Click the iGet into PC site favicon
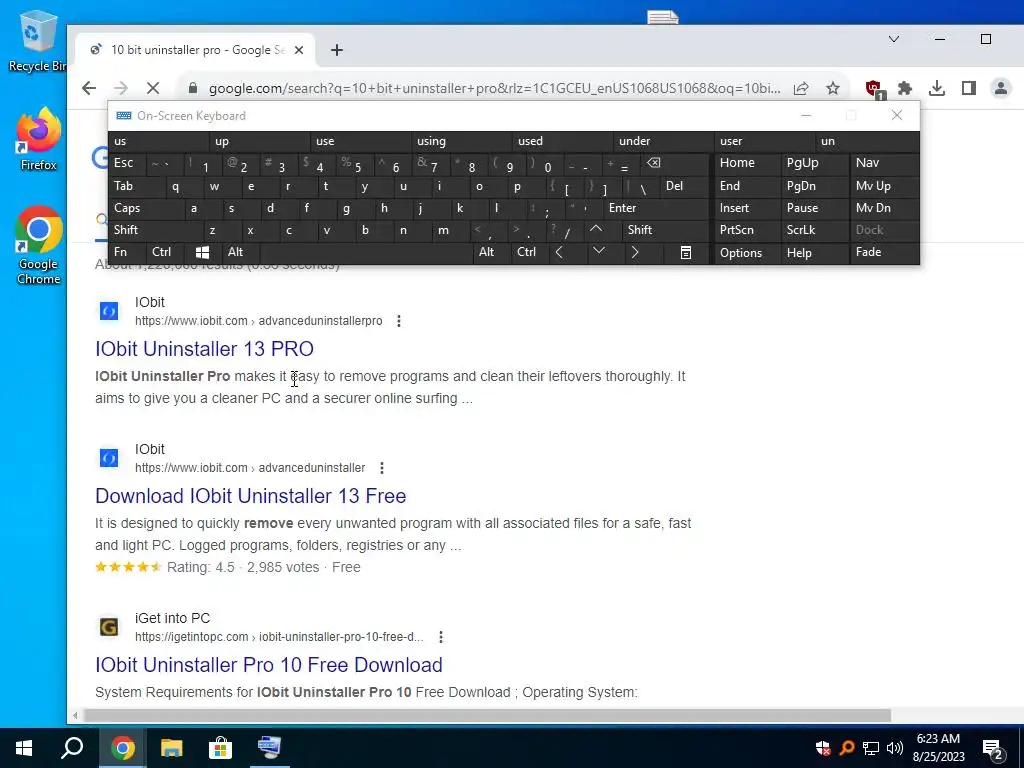Image resolution: width=1024 pixels, height=768 pixels. coord(109,628)
